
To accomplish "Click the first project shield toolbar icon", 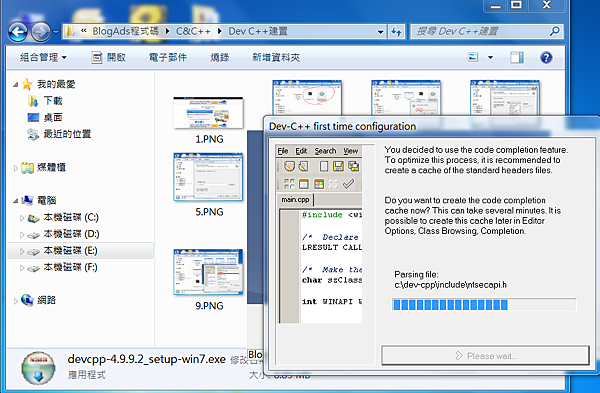I will 289,166.
